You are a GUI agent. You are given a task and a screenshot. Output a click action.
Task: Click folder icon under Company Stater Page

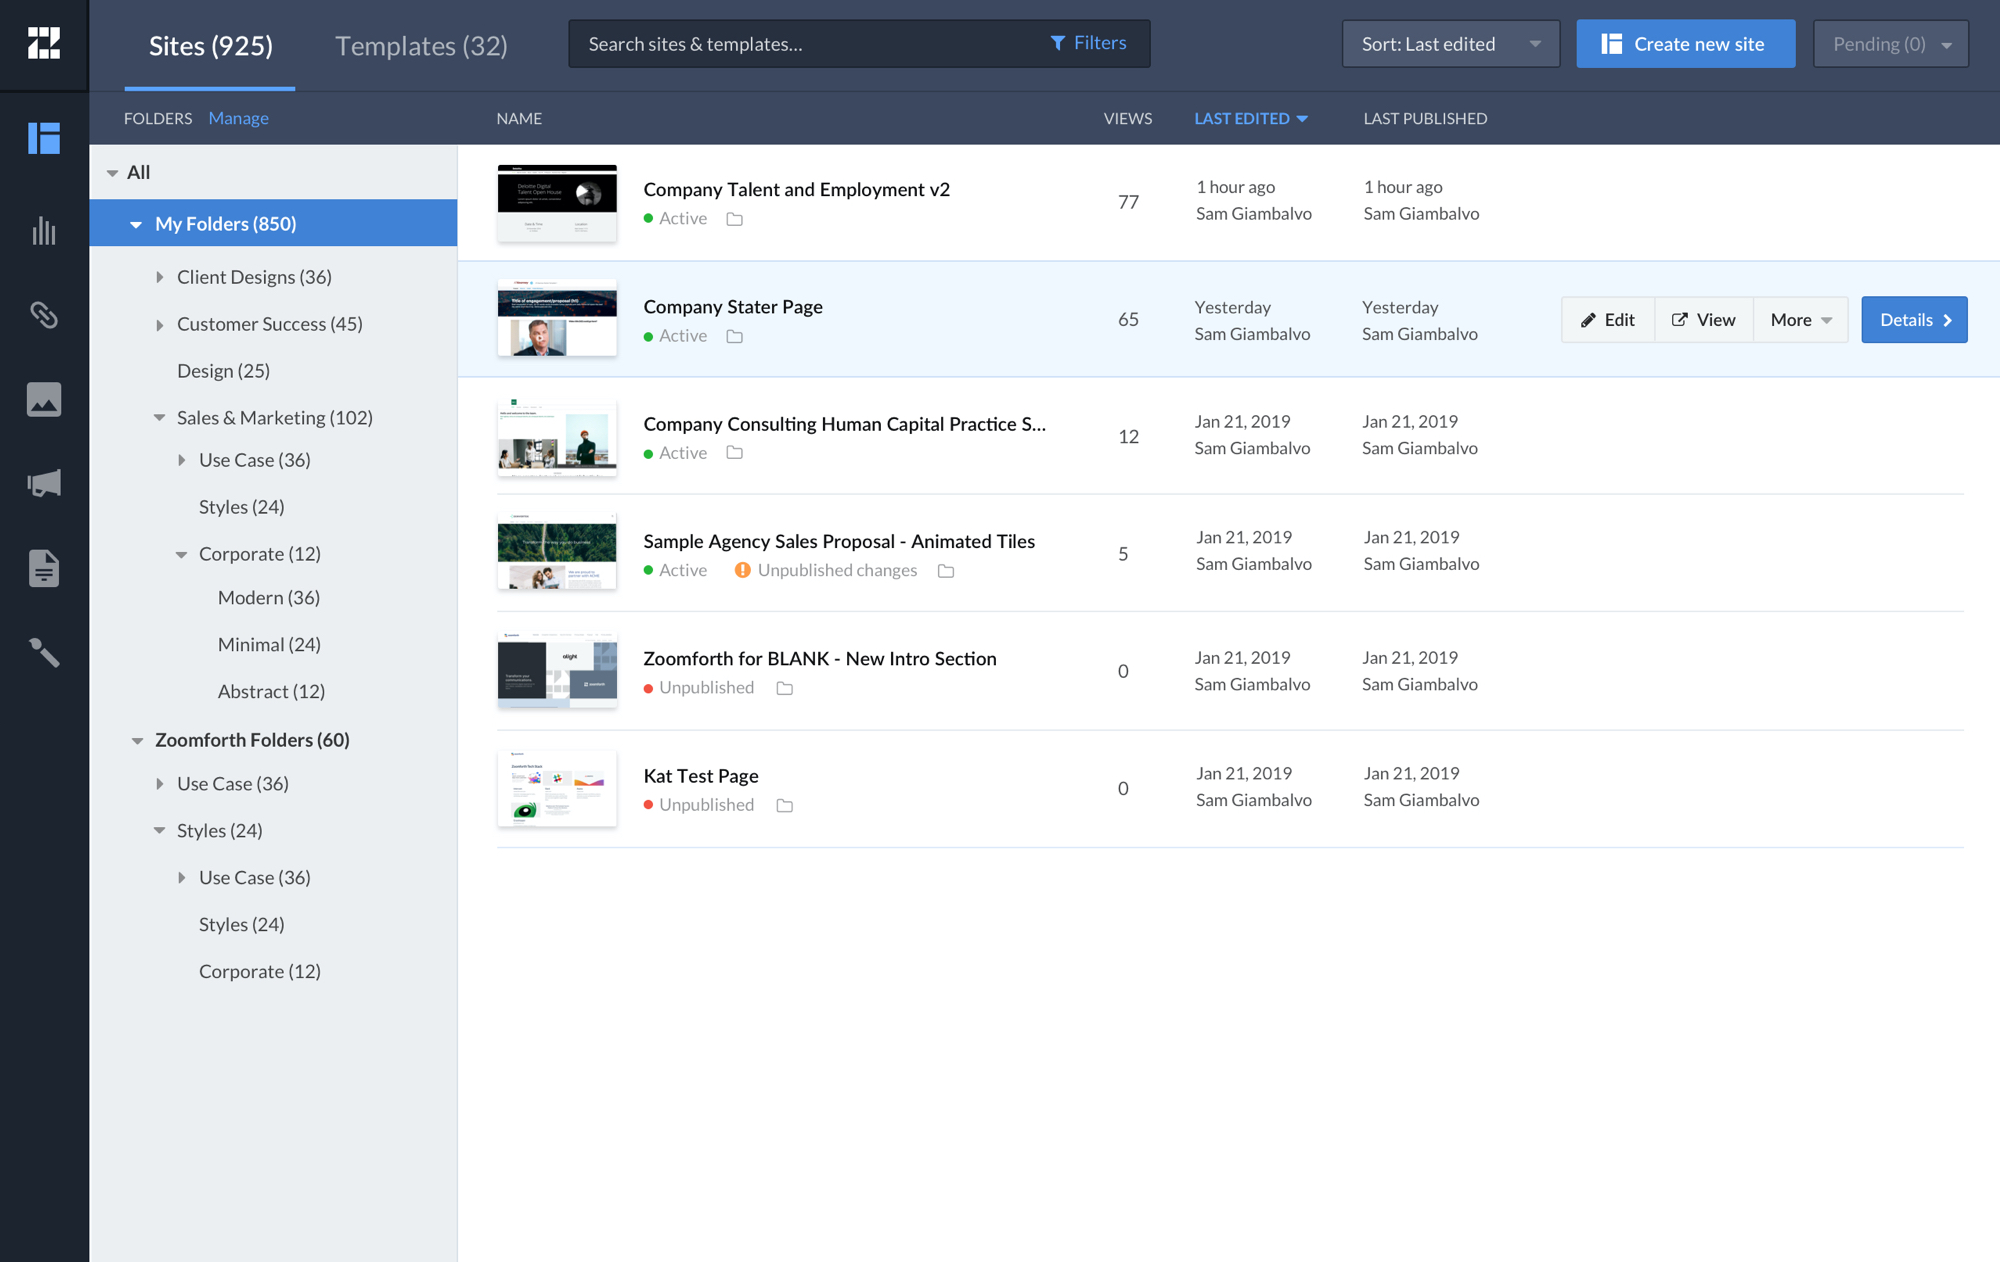(735, 337)
